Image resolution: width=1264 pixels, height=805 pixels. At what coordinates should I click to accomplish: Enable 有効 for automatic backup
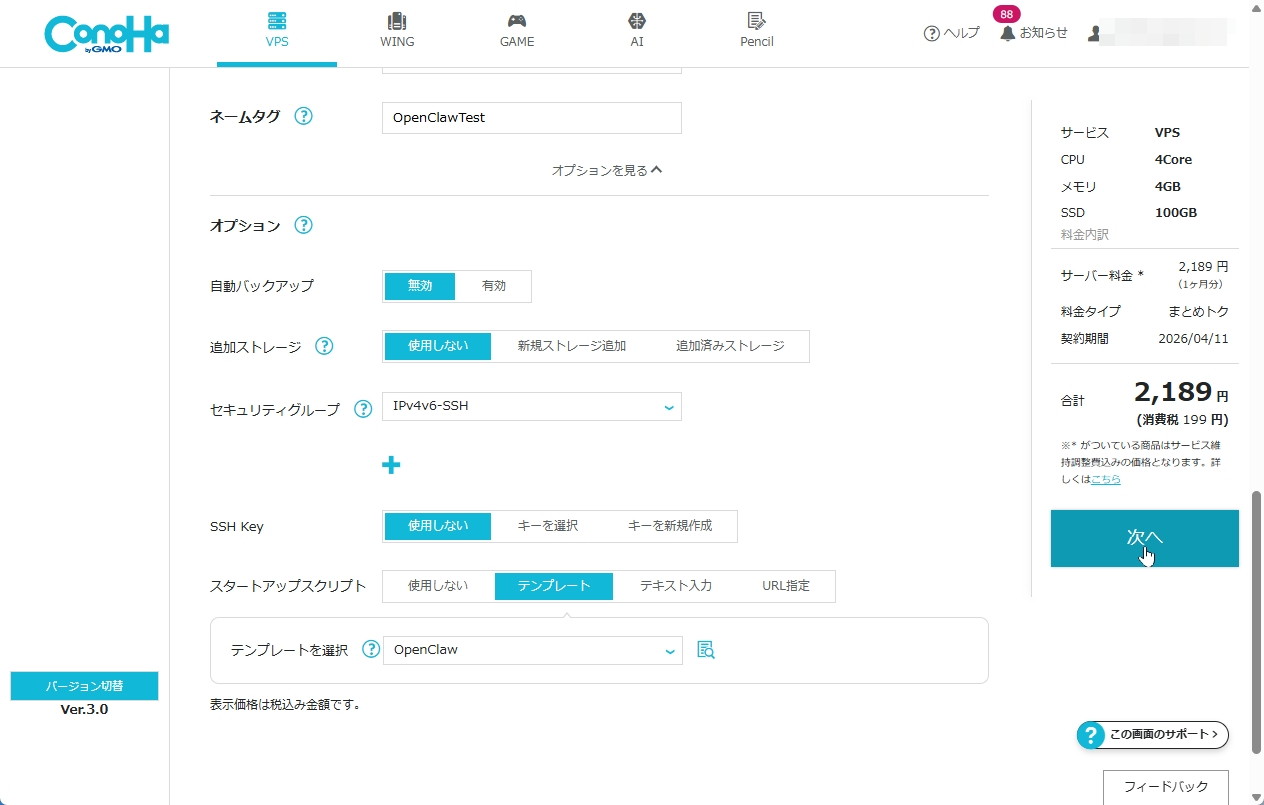[x=495, y=286]
